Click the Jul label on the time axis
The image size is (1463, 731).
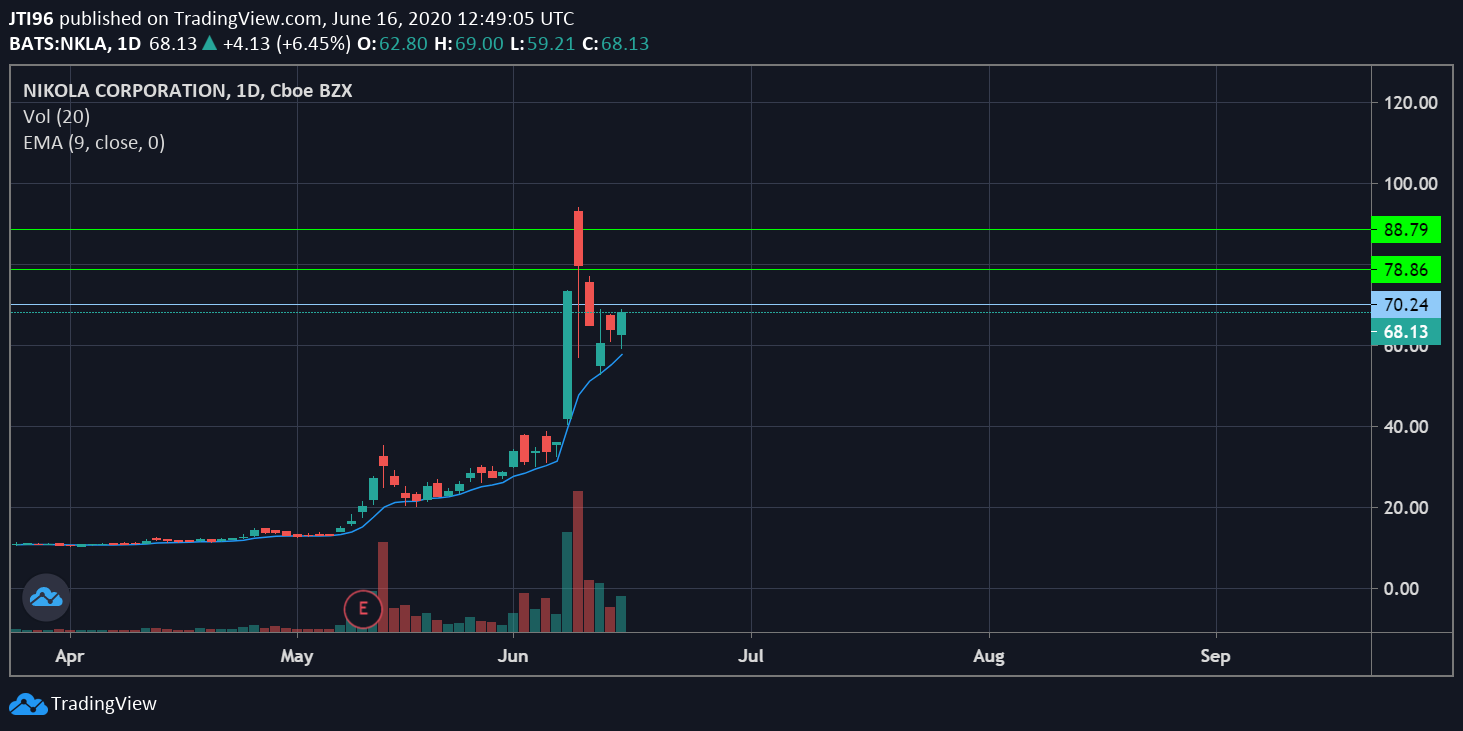[x=751, y=657]
